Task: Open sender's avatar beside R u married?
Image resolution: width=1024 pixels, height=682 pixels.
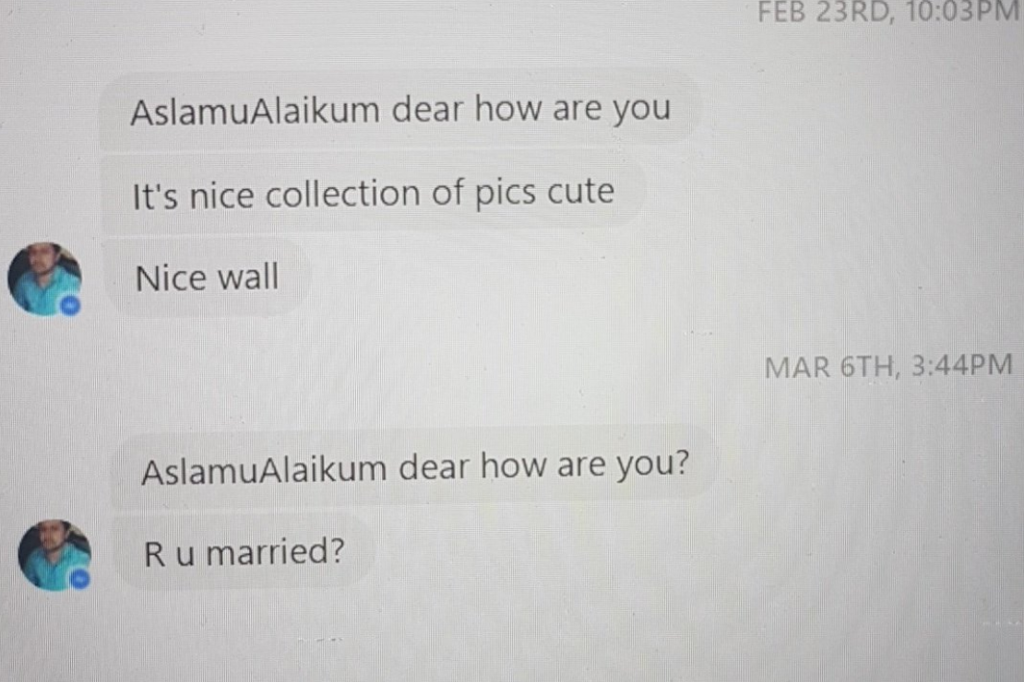Action: pos(54,555)
